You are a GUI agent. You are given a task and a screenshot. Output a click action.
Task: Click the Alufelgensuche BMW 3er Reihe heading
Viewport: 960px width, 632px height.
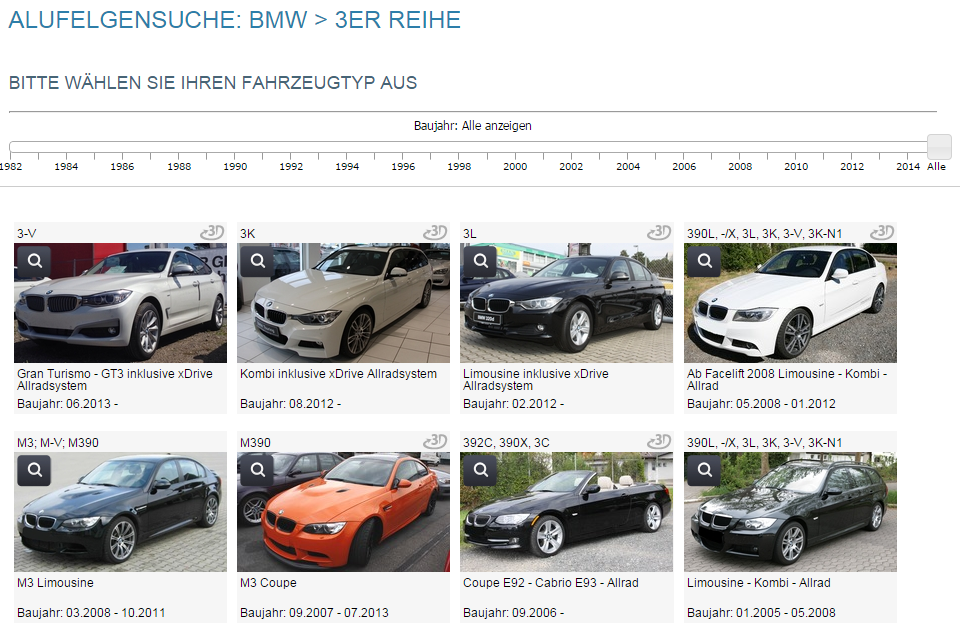point(235,19)
